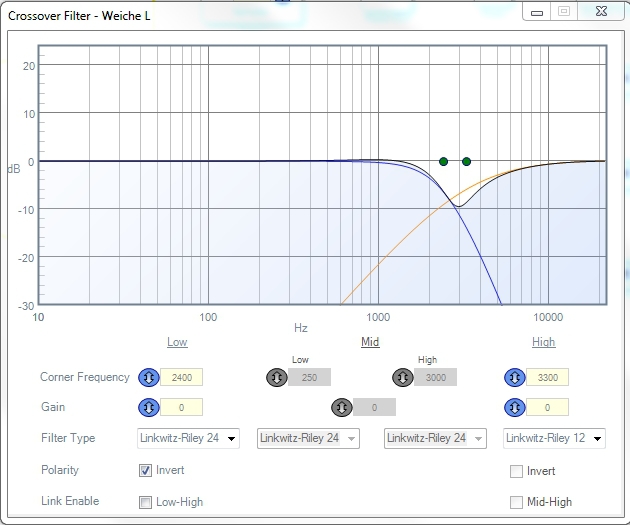Screen dimensions: 630x525
Task: Enable the High polarity Invert checkbox
Action: [x=516, y=471]
